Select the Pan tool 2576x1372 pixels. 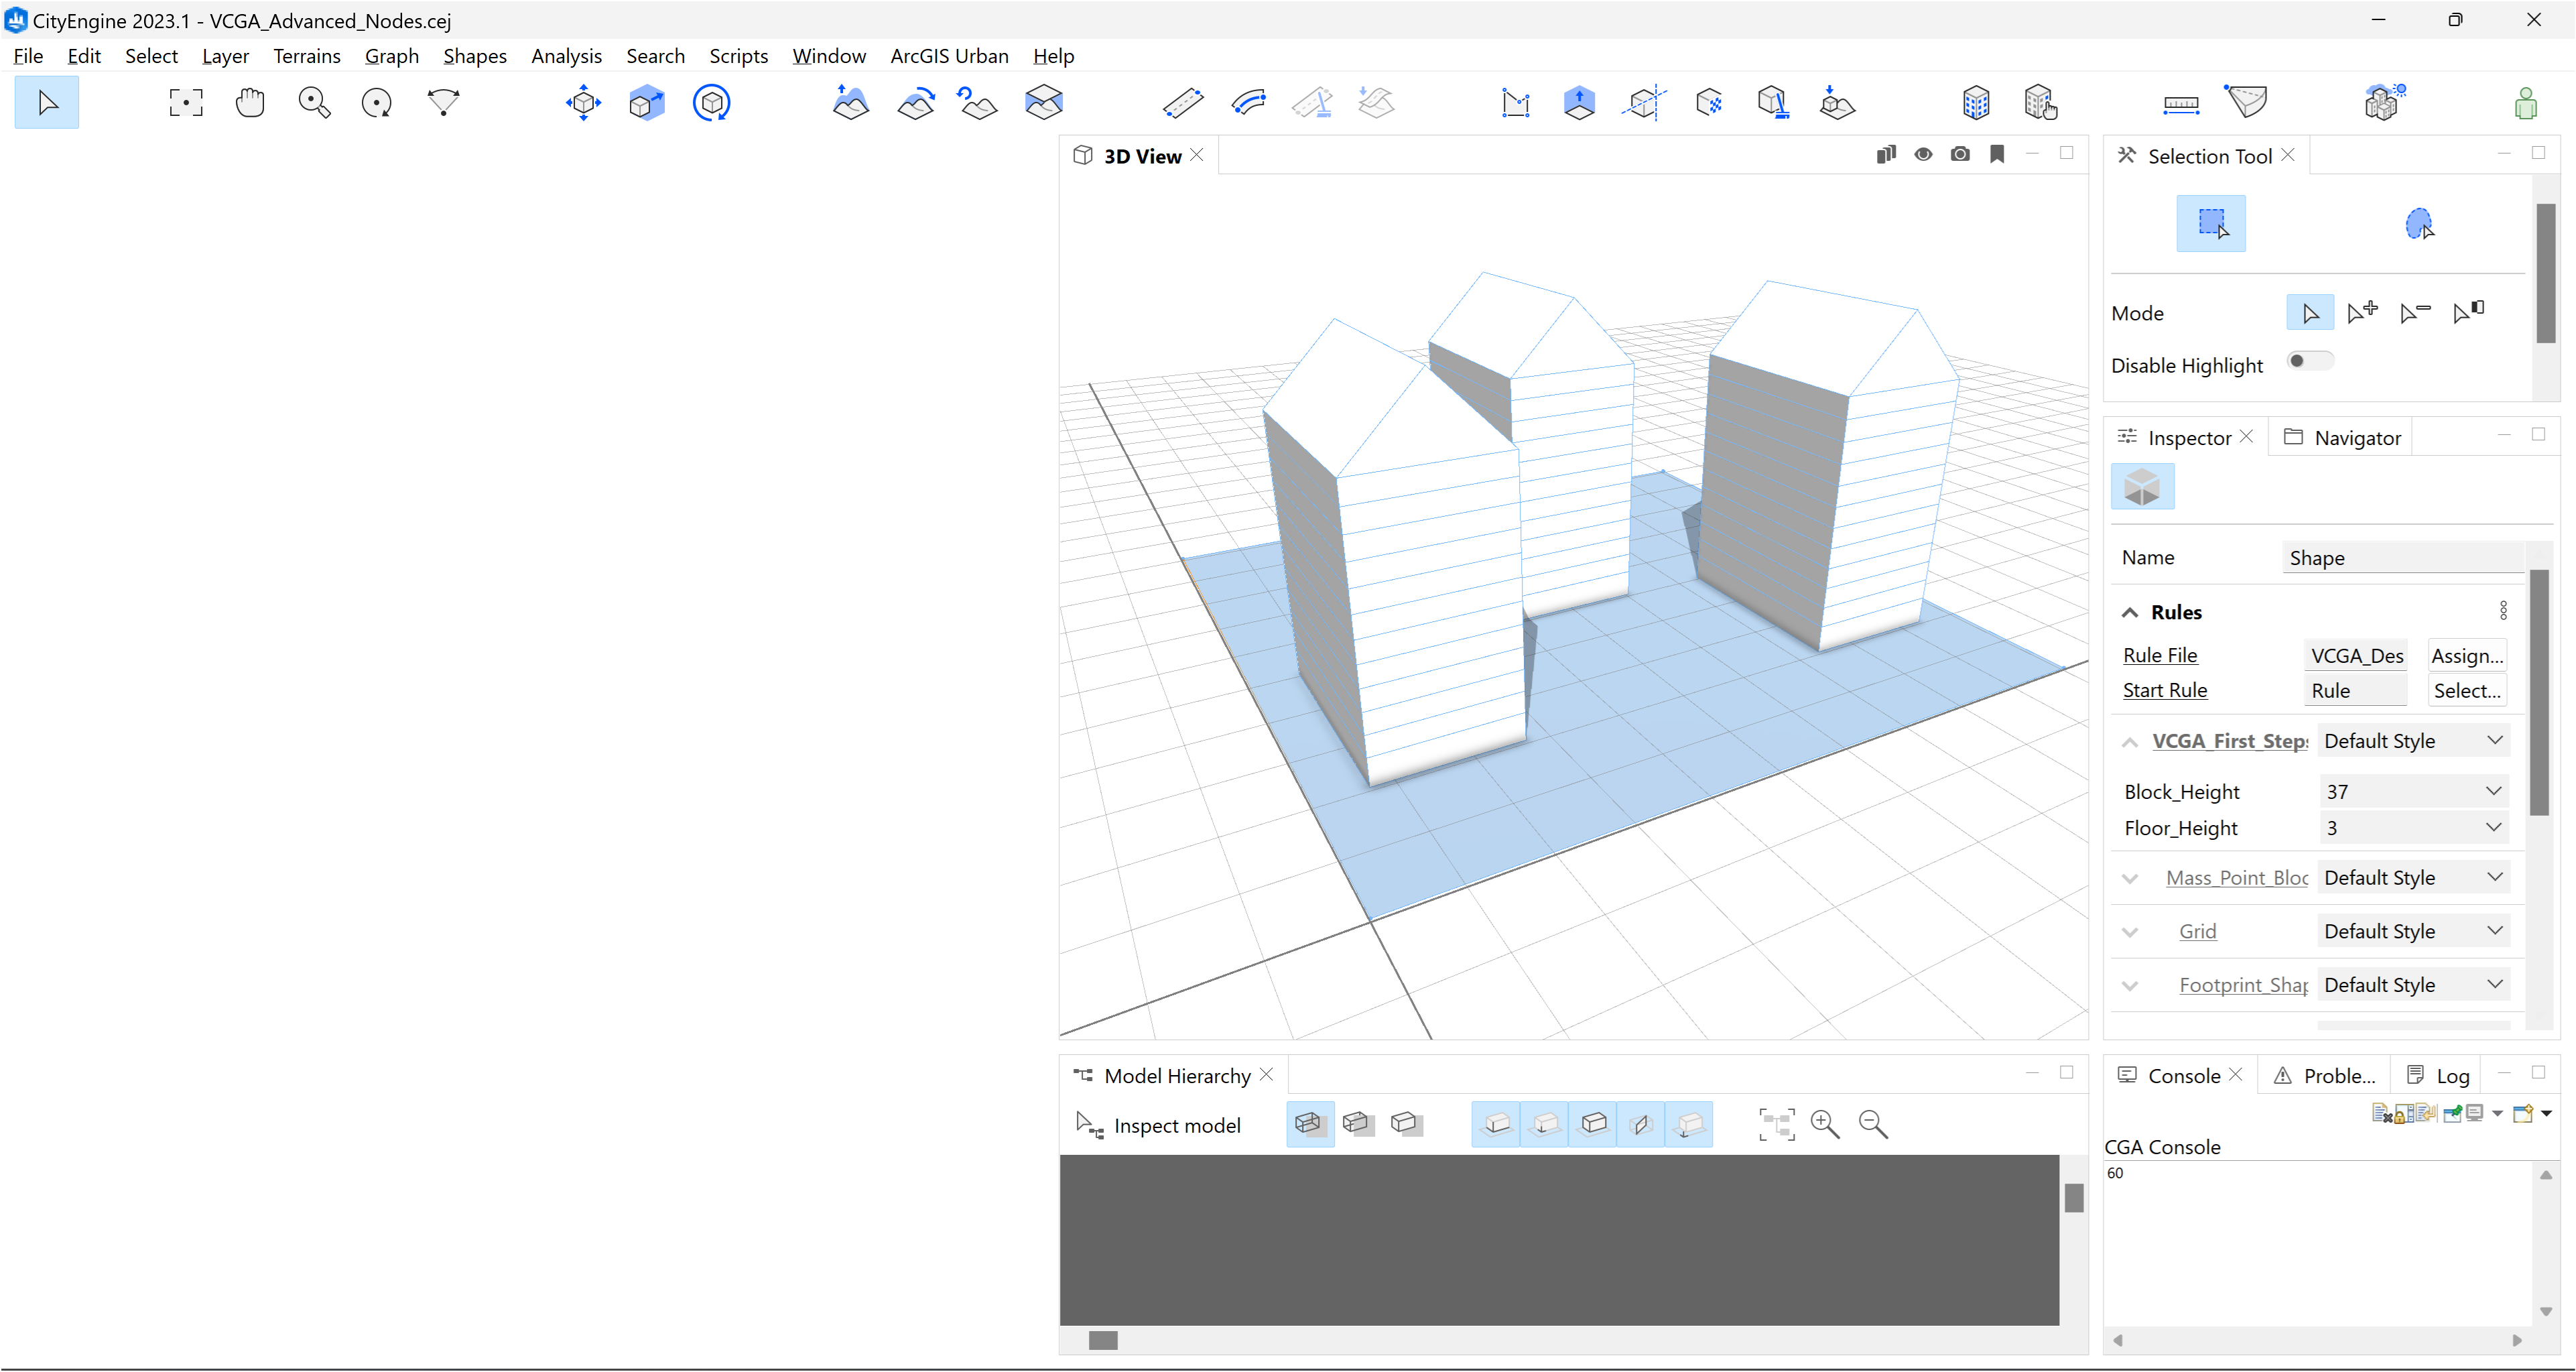point(250,102)
